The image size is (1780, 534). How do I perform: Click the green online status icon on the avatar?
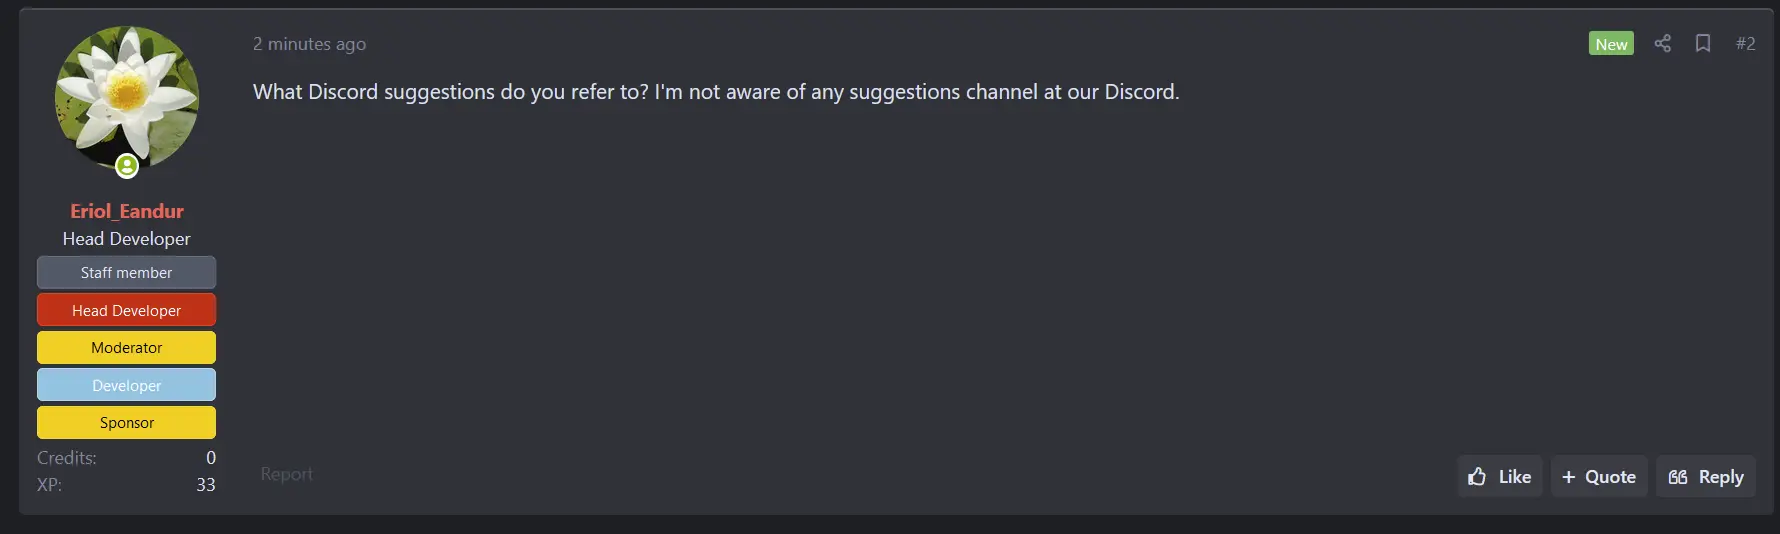(x=127, y=166)
